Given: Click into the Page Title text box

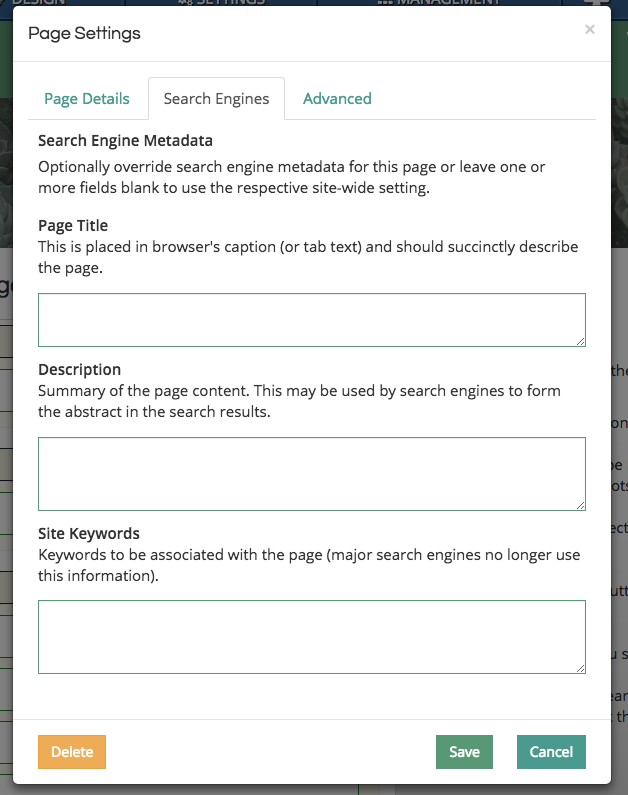Looking at the screenshot, I should pos(311,320).
